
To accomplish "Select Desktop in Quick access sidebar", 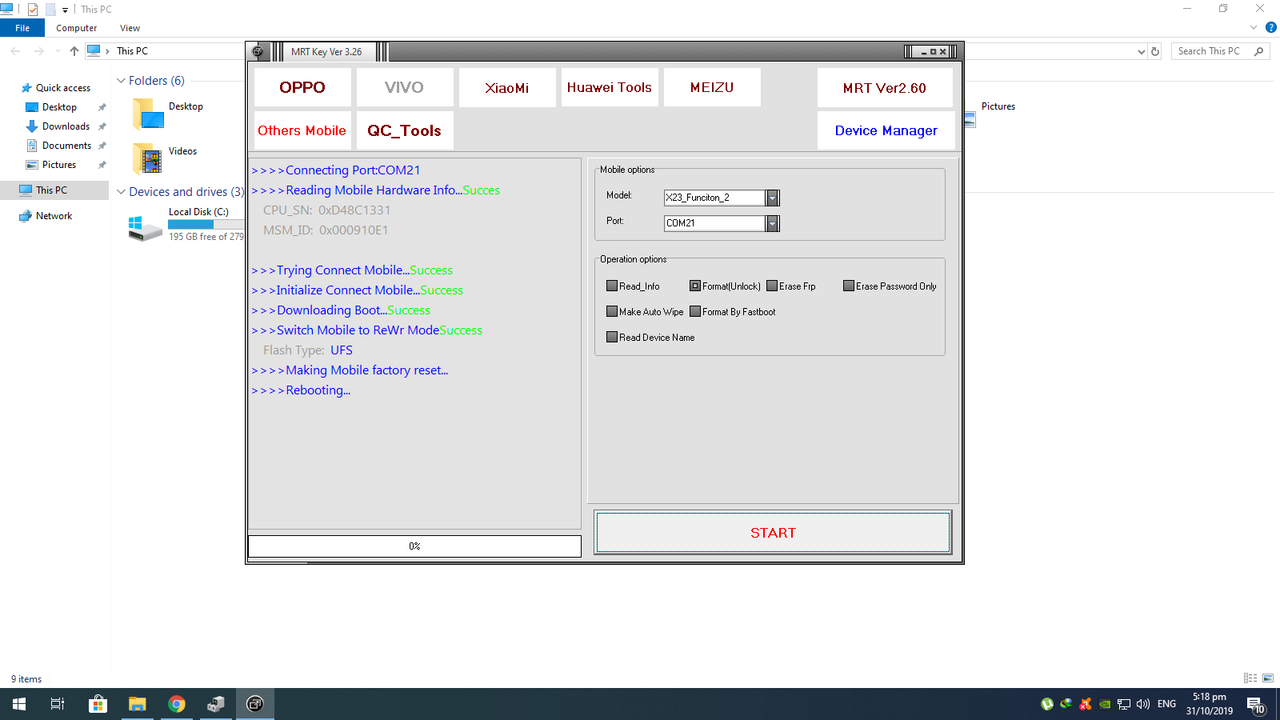I will (x=59, y=107).
